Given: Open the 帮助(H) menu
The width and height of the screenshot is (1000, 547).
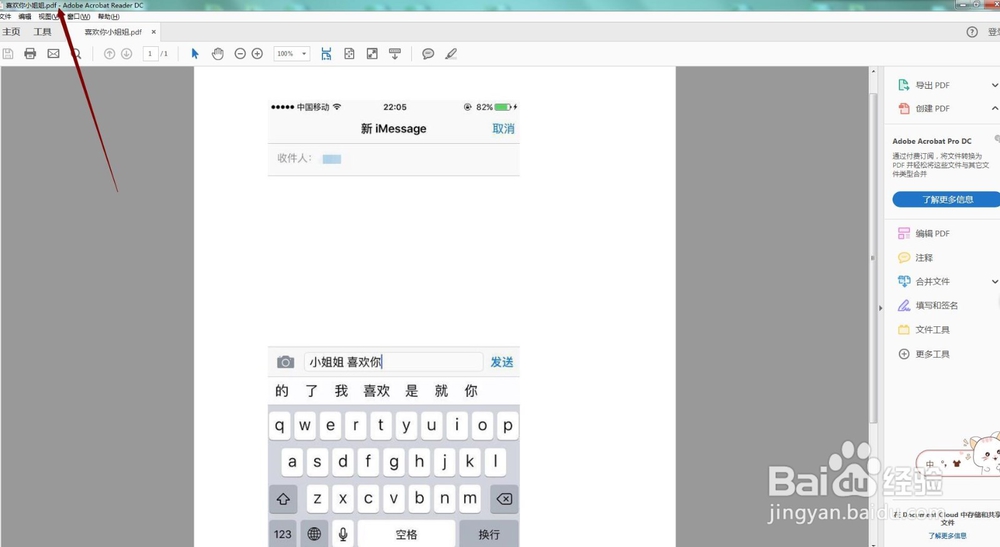Looking at the screenshot, I should click(108, 17).
